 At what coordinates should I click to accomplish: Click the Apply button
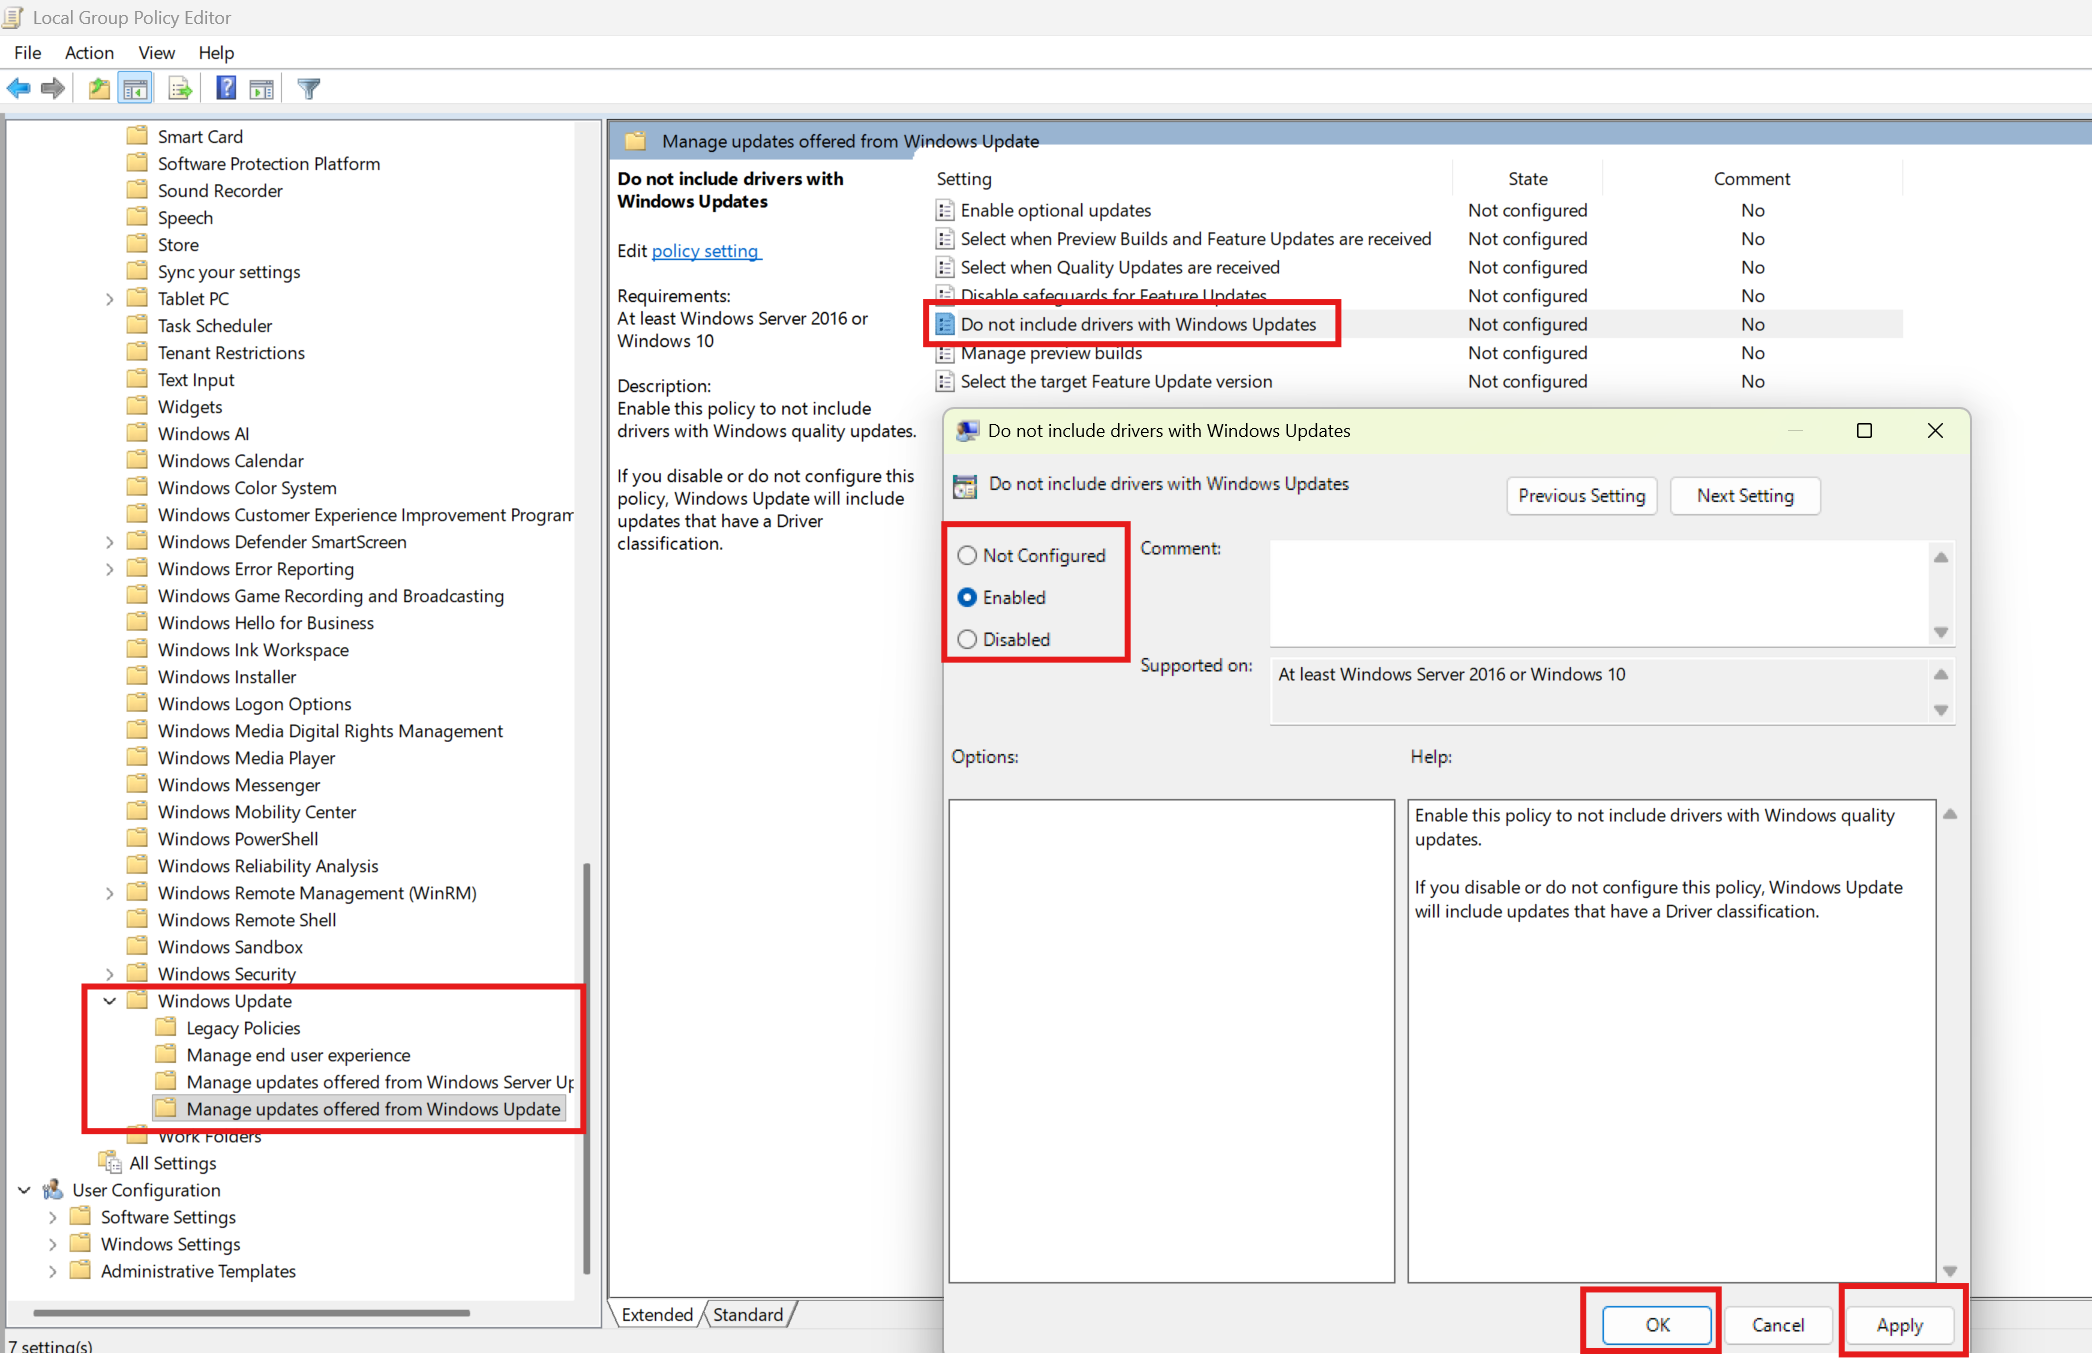1899,1324
